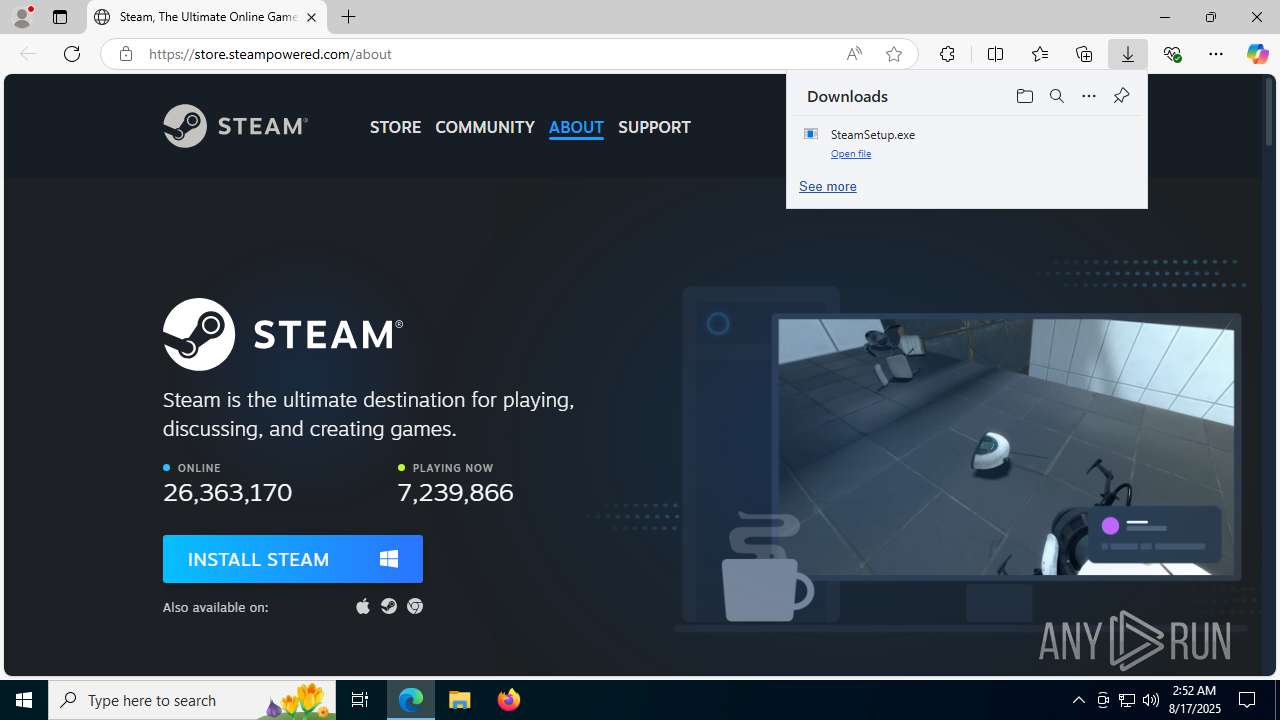
Task: Open the Collections icon
Action: pyautogui.click(x=1084, y=54)
